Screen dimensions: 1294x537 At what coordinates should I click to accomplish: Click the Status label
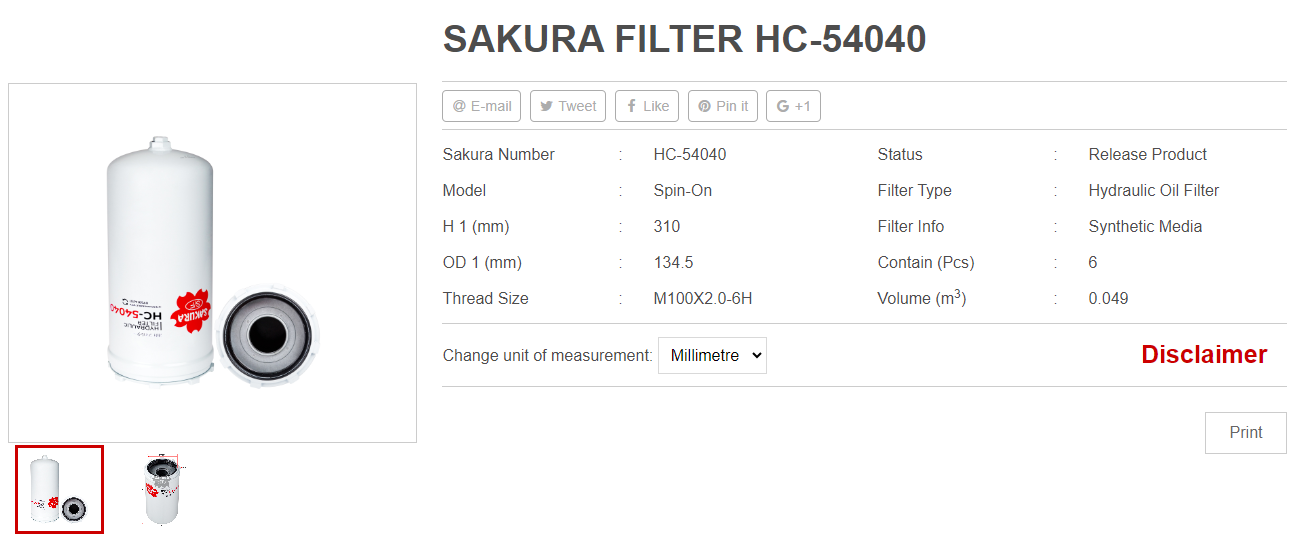pyautogui.click(x=900, y=155)
